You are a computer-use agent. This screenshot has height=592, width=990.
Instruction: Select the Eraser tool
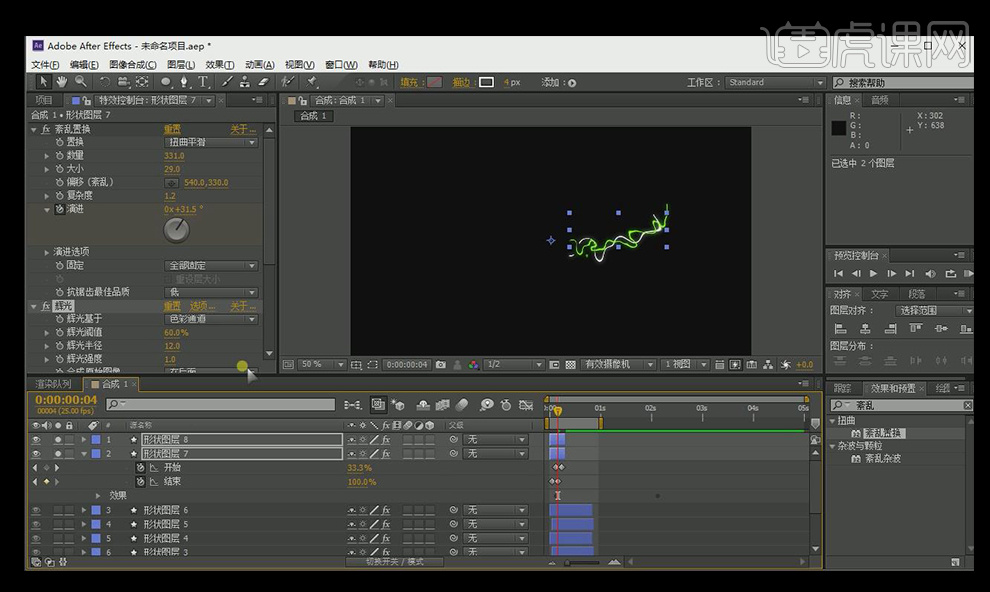[x=264, y=82]
